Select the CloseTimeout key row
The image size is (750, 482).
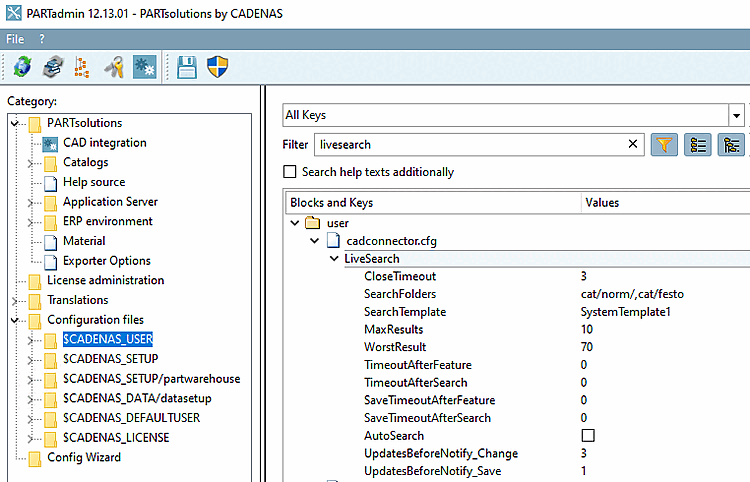point(400,276)
